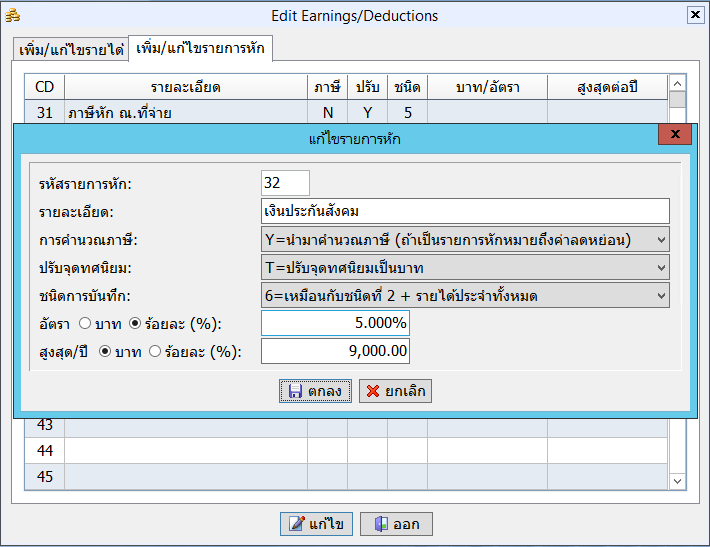710x547 pixels.
Task: Click the application icon in title bar
Action: [x=12, y=16]
